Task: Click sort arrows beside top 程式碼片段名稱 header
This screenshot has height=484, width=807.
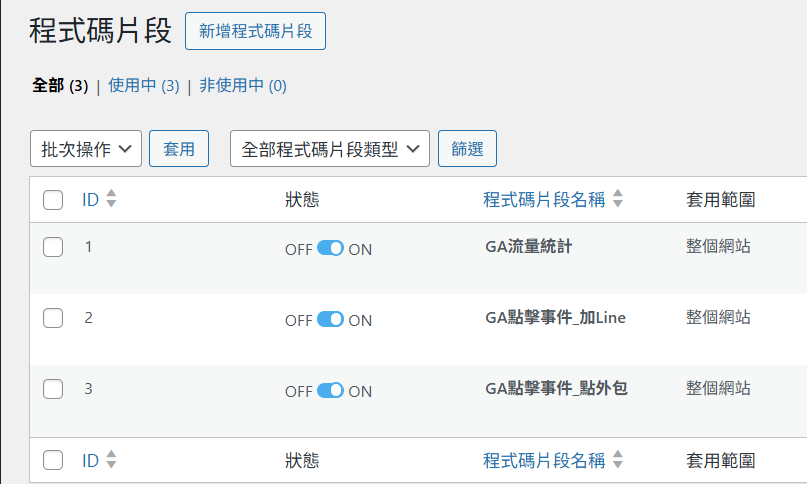Action: coord(618,199)
